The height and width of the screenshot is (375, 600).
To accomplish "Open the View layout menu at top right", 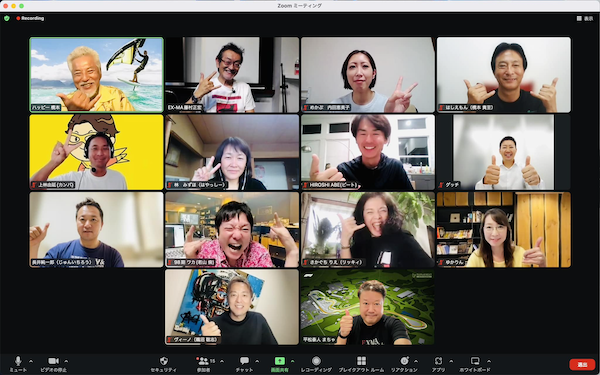I will (585, 18).
